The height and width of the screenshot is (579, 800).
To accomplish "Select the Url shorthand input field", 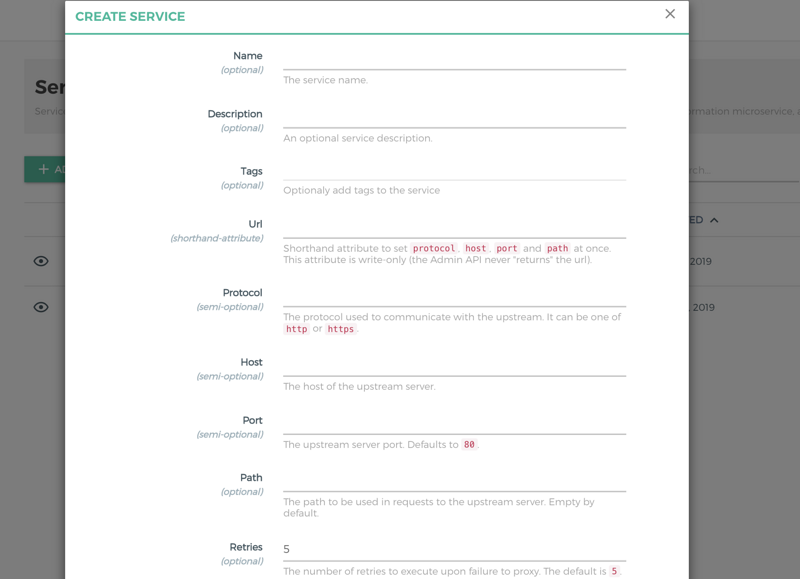I will 454,226.
